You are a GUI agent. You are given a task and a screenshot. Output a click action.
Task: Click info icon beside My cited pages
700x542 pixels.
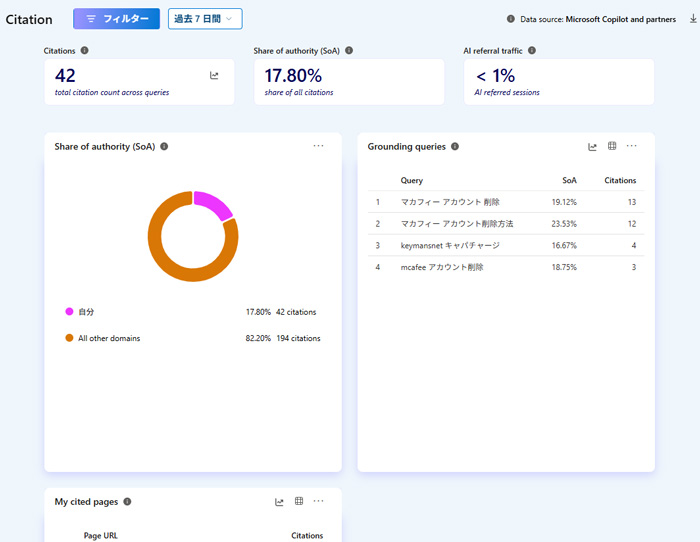coord(127,501)
